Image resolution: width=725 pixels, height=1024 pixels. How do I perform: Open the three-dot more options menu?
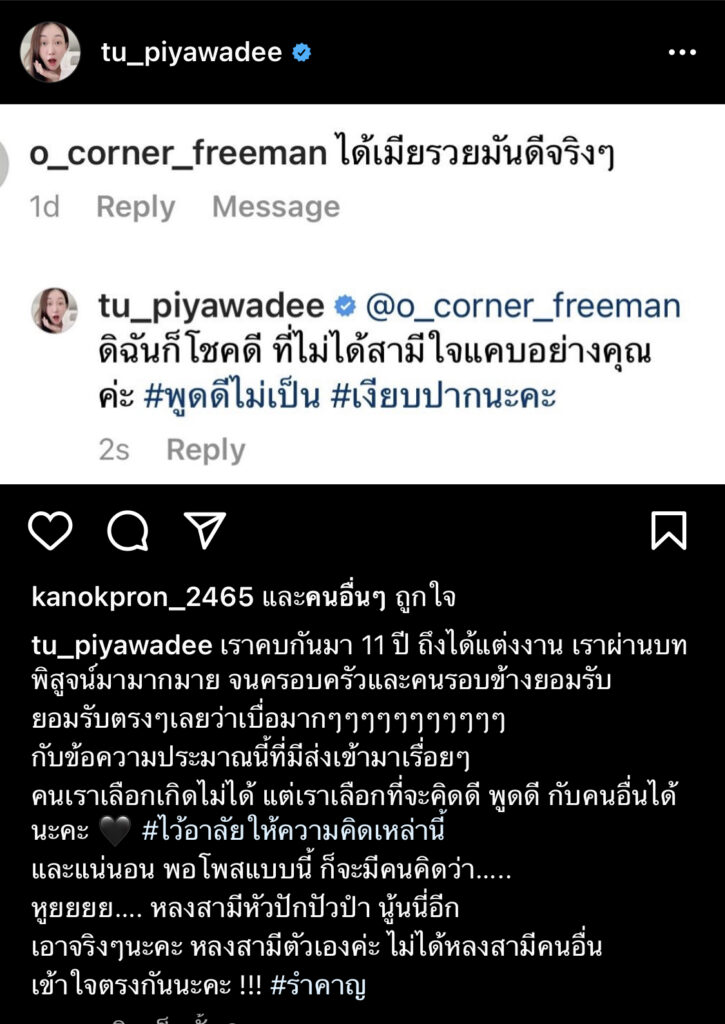click(x=683, y=52)
